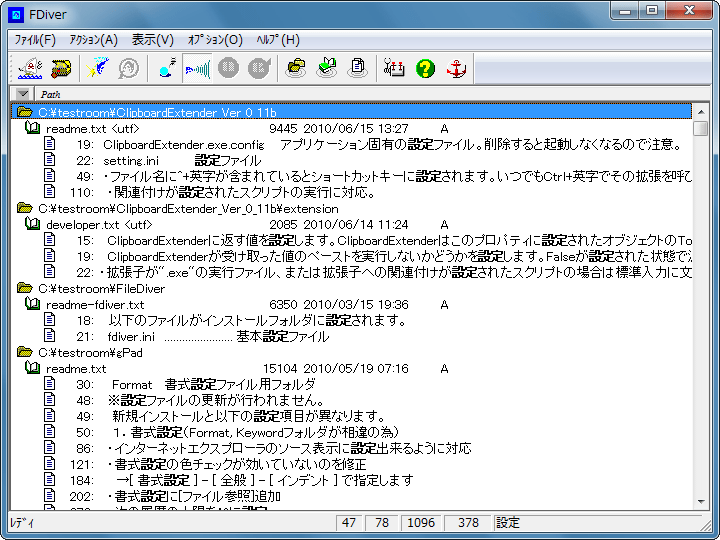This screenshot has width=720, height=540.
Task: Open the 表示(V) menu
Action: pyautogui.click(x=152, y=40)
